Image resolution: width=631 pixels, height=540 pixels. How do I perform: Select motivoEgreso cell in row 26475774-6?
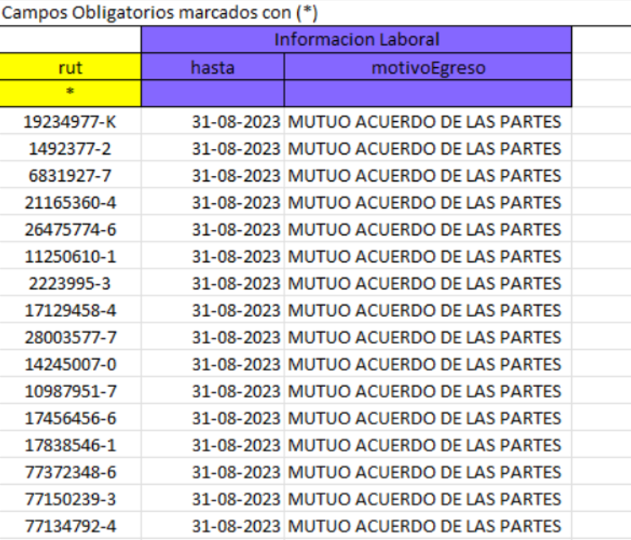428,229
